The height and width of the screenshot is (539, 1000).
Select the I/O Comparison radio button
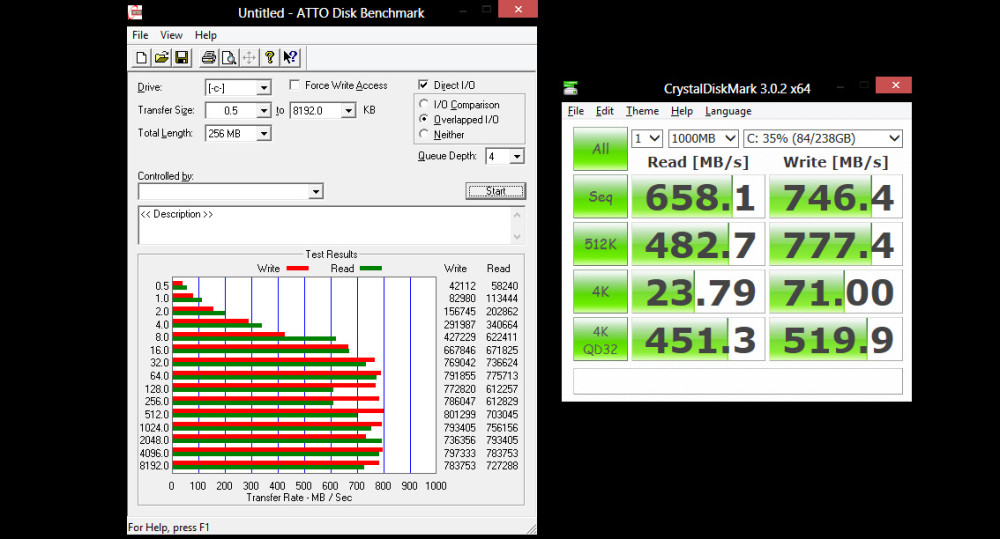tap(423, 104)
